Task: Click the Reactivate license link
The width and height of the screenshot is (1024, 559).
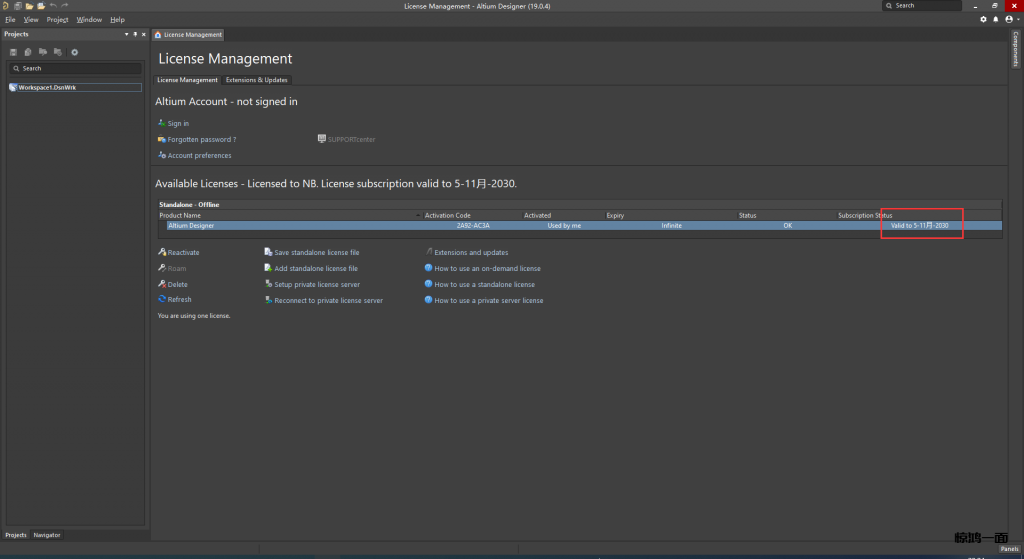Action: click(x=183, y=253)
